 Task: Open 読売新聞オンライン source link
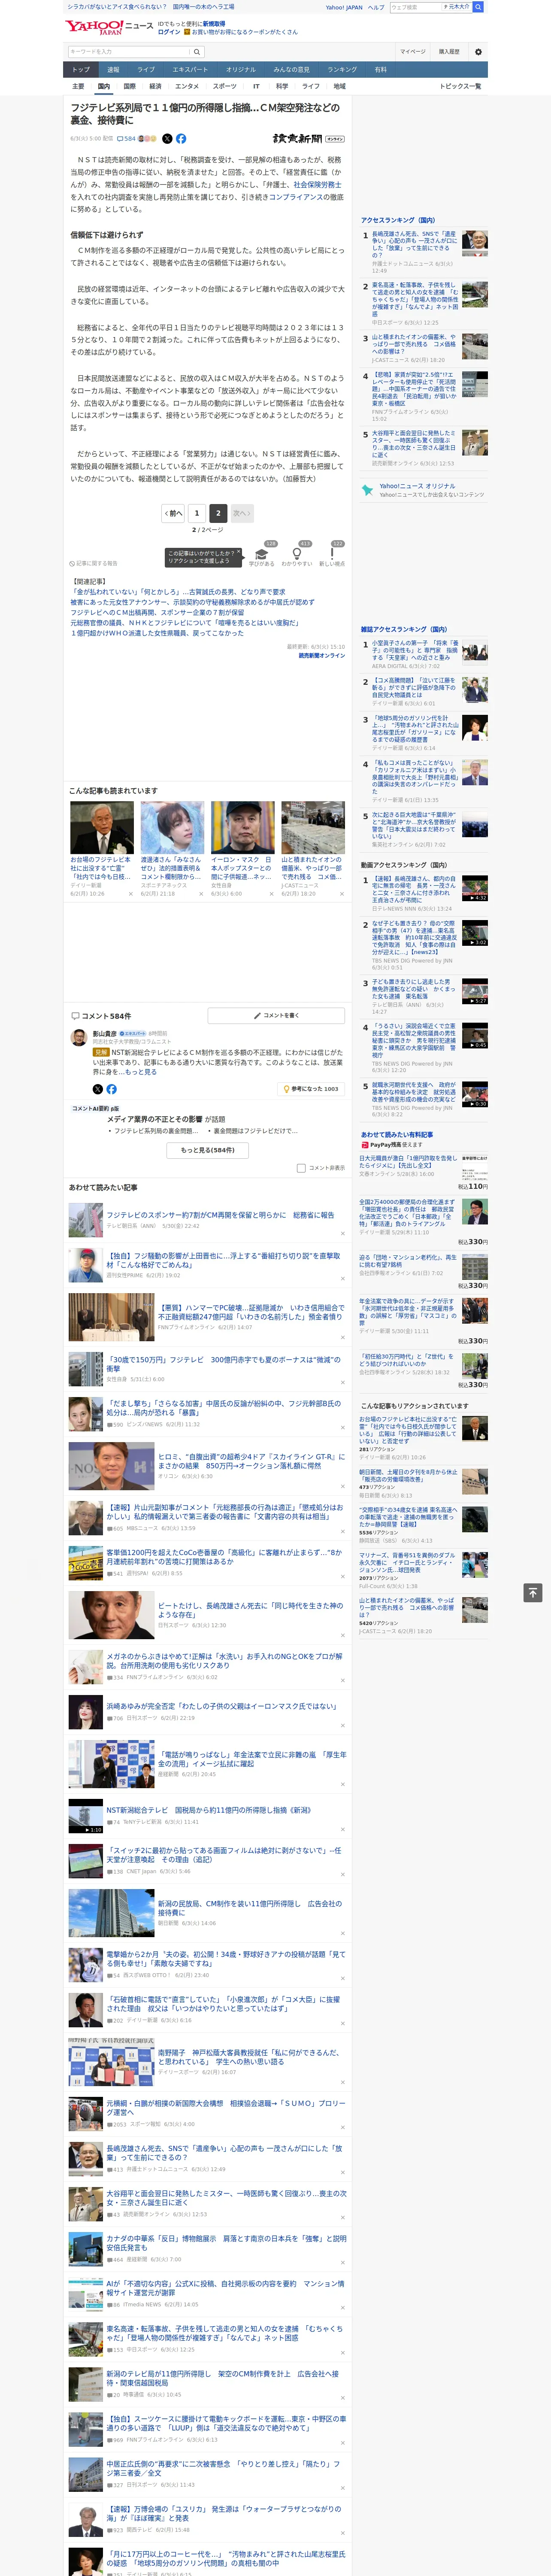pyautogui.click(x=321, y=656)
